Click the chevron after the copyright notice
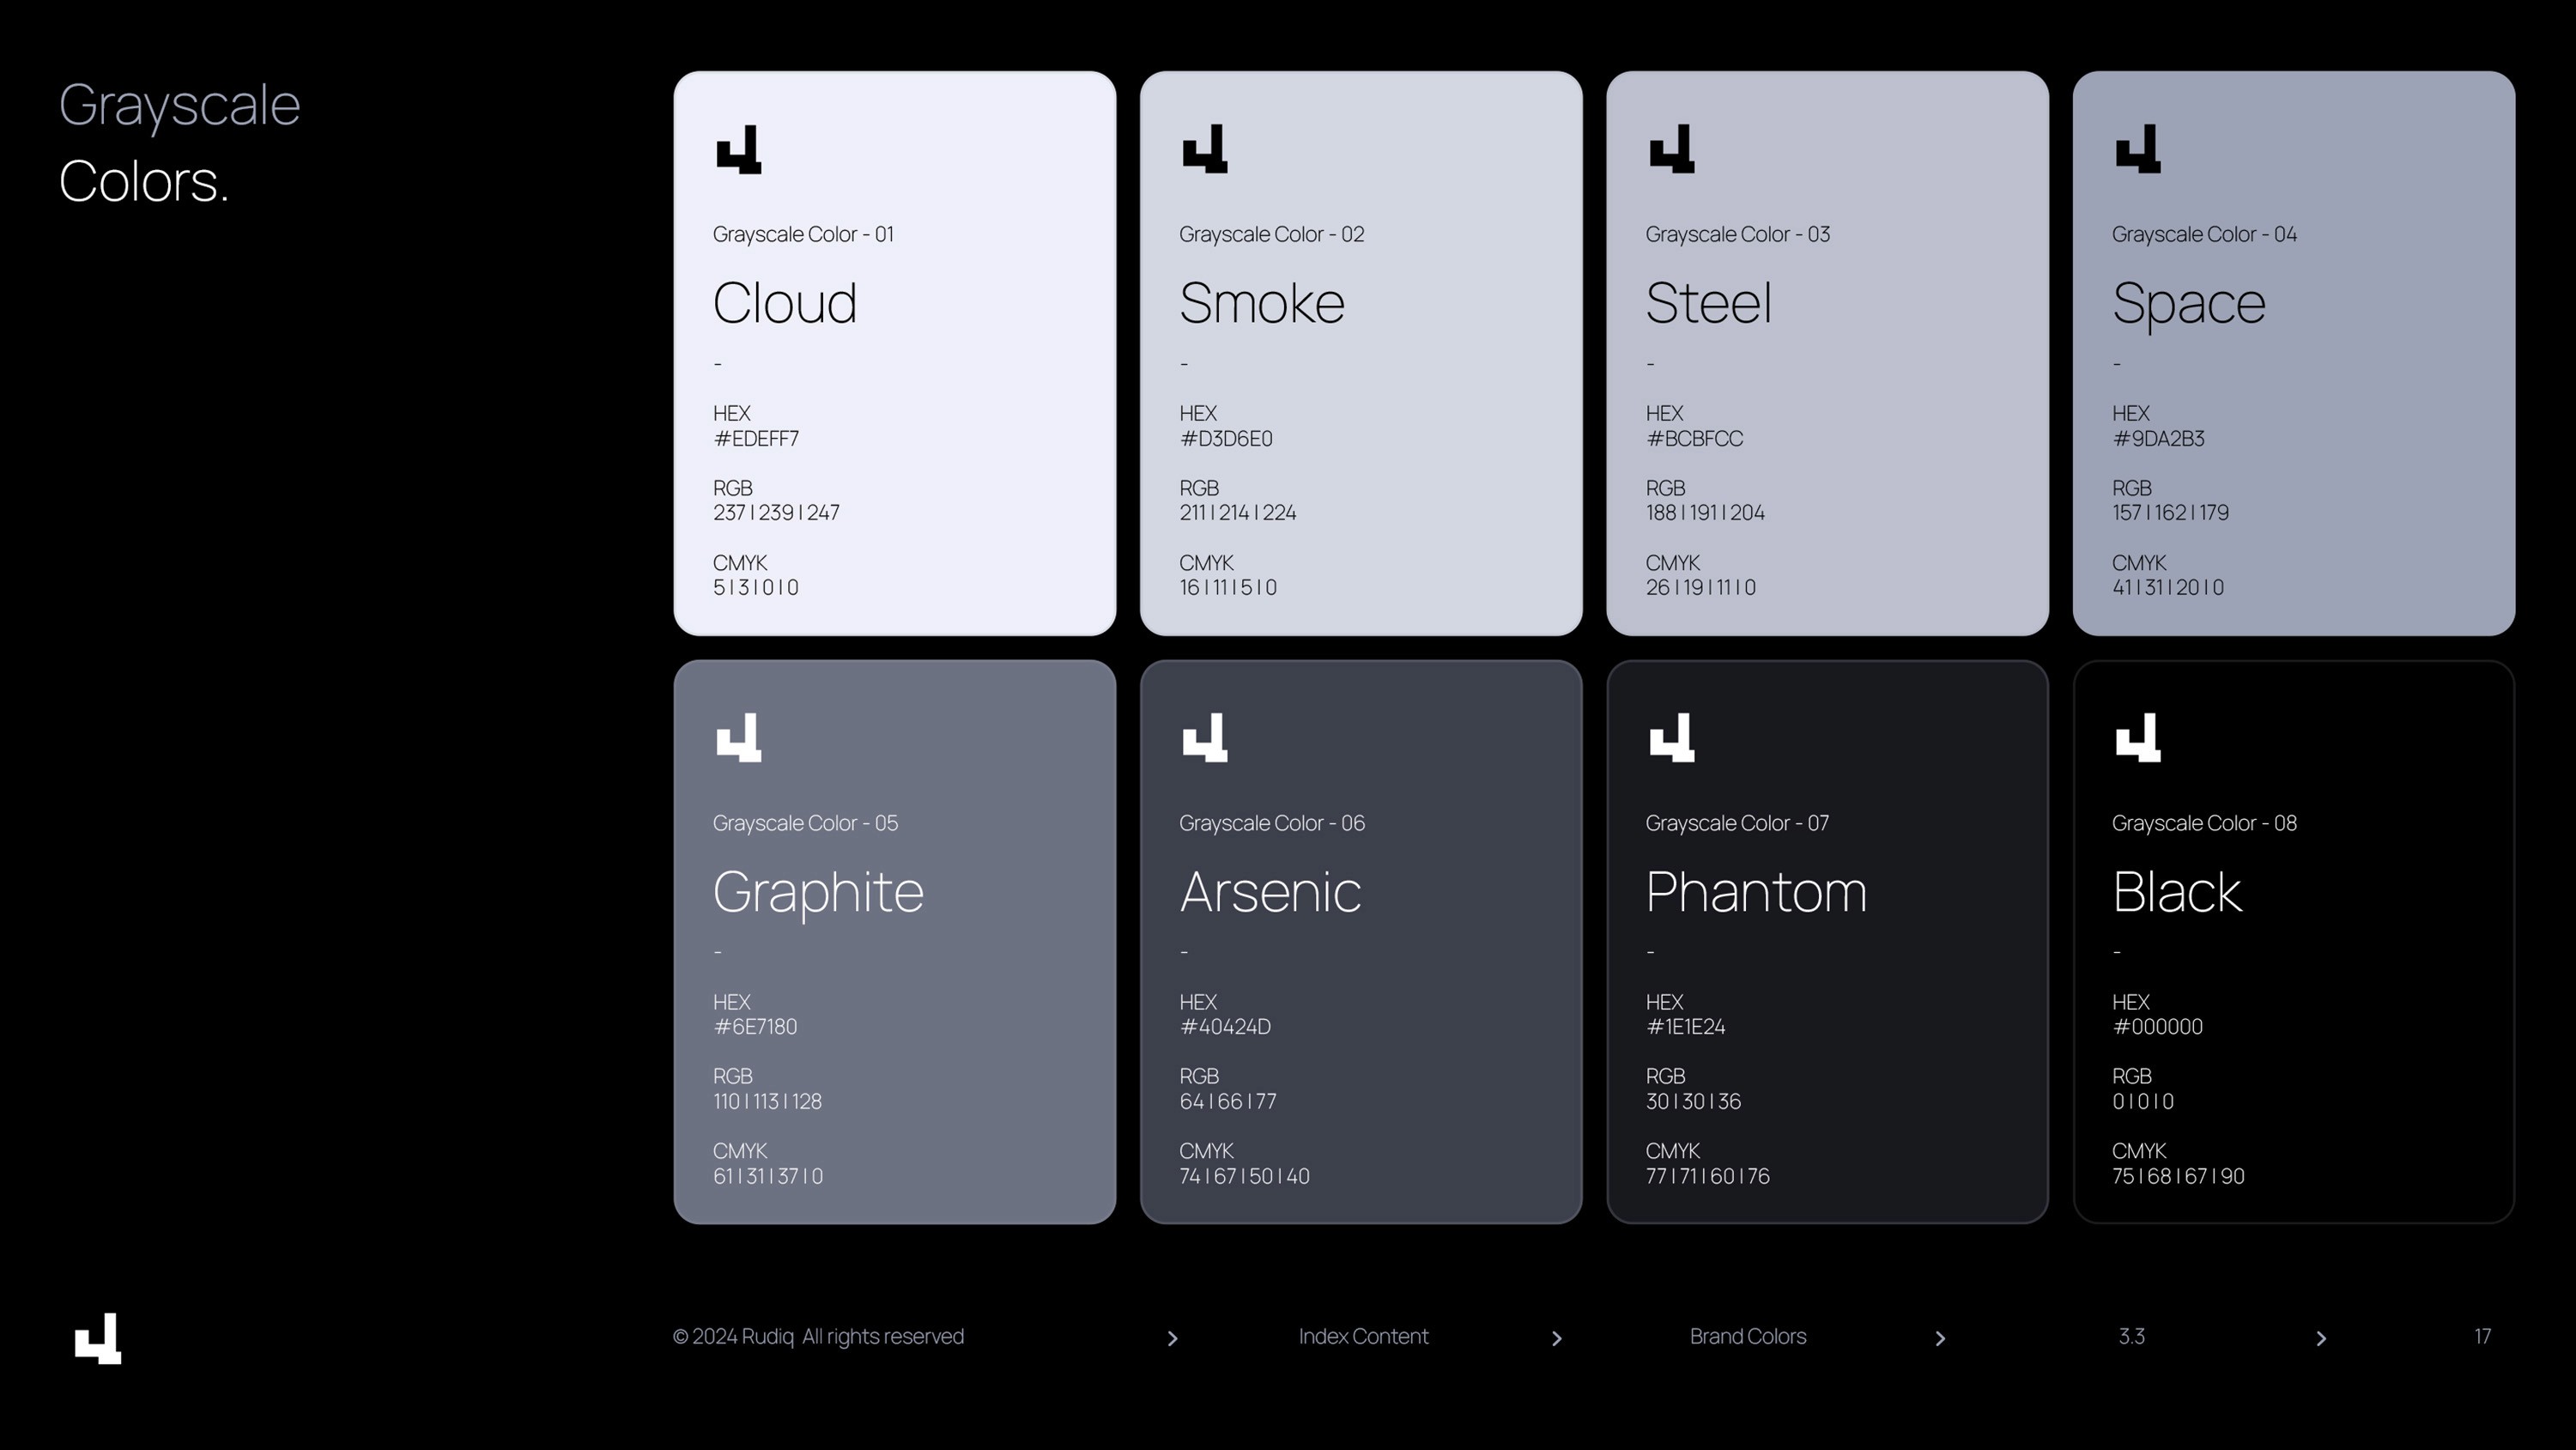 [x=1173, y=1338]
